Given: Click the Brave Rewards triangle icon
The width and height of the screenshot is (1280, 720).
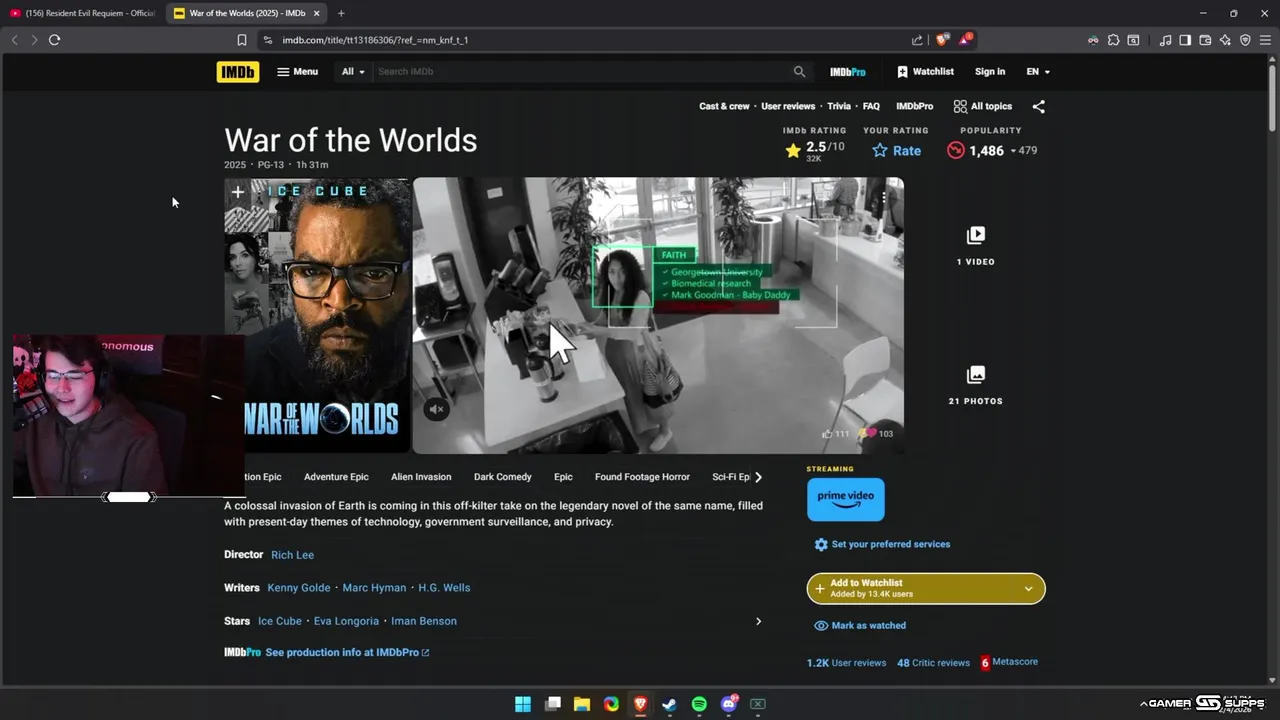Looking at the screenshot, I should [965, 40].
